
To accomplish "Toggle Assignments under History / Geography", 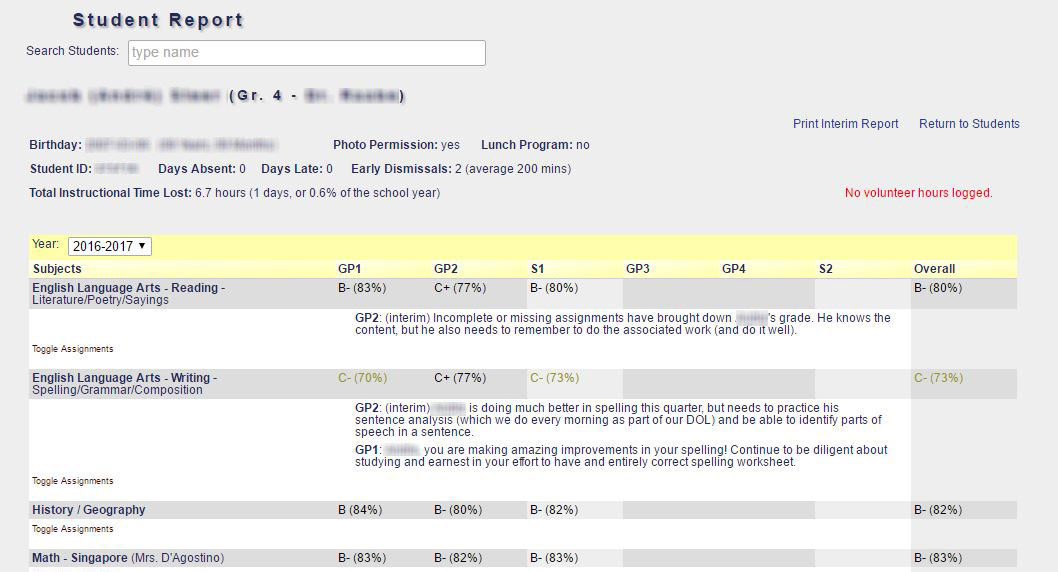I will (x=73, y=529).
